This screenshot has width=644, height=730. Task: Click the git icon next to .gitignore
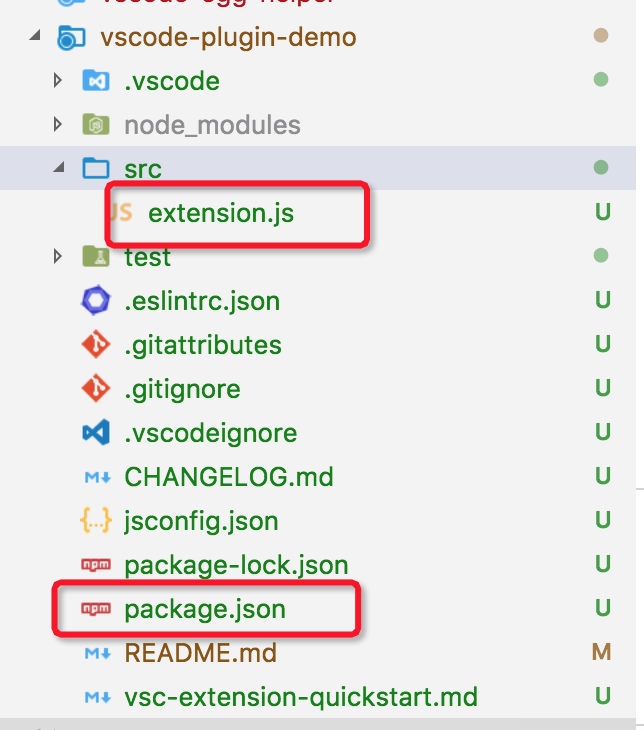(x=95, y=389)
